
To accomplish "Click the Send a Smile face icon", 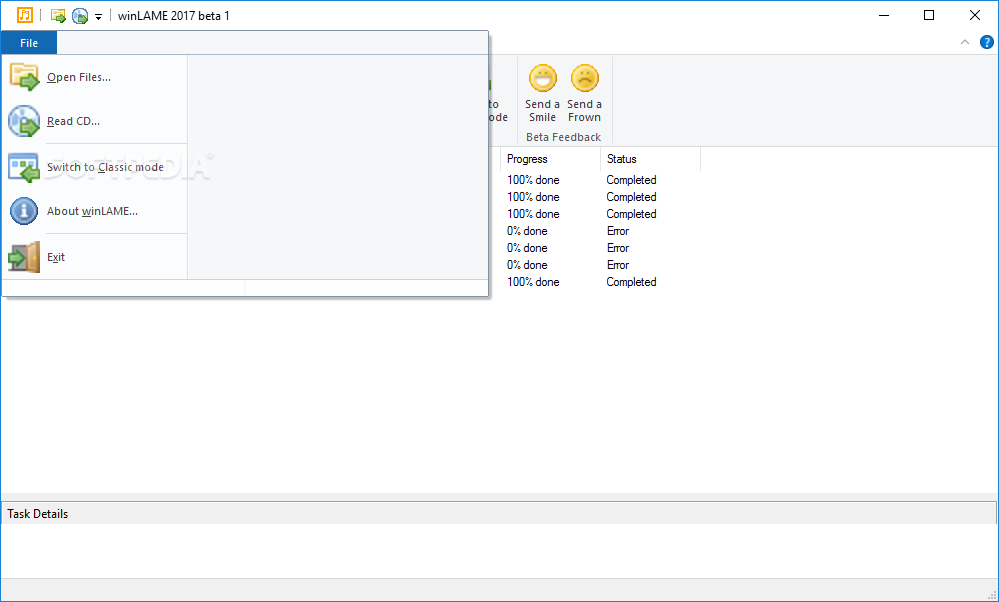I will pyautogui.click(x=543, y=78).
